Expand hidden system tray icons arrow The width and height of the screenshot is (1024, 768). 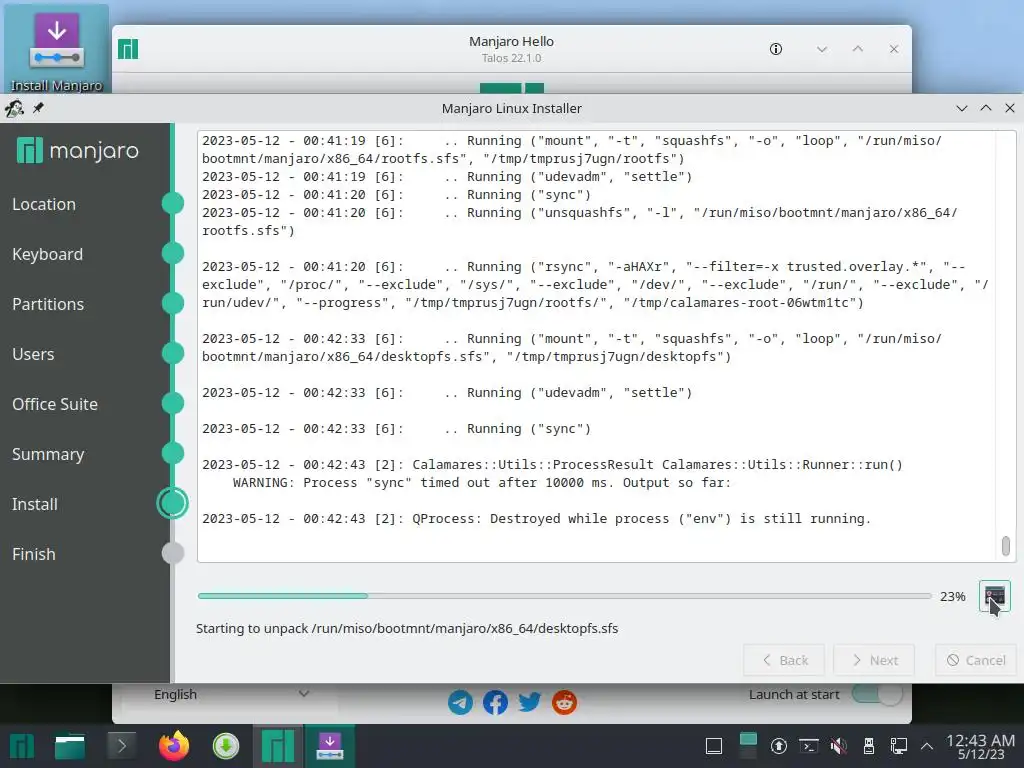[x=927, y=746]
